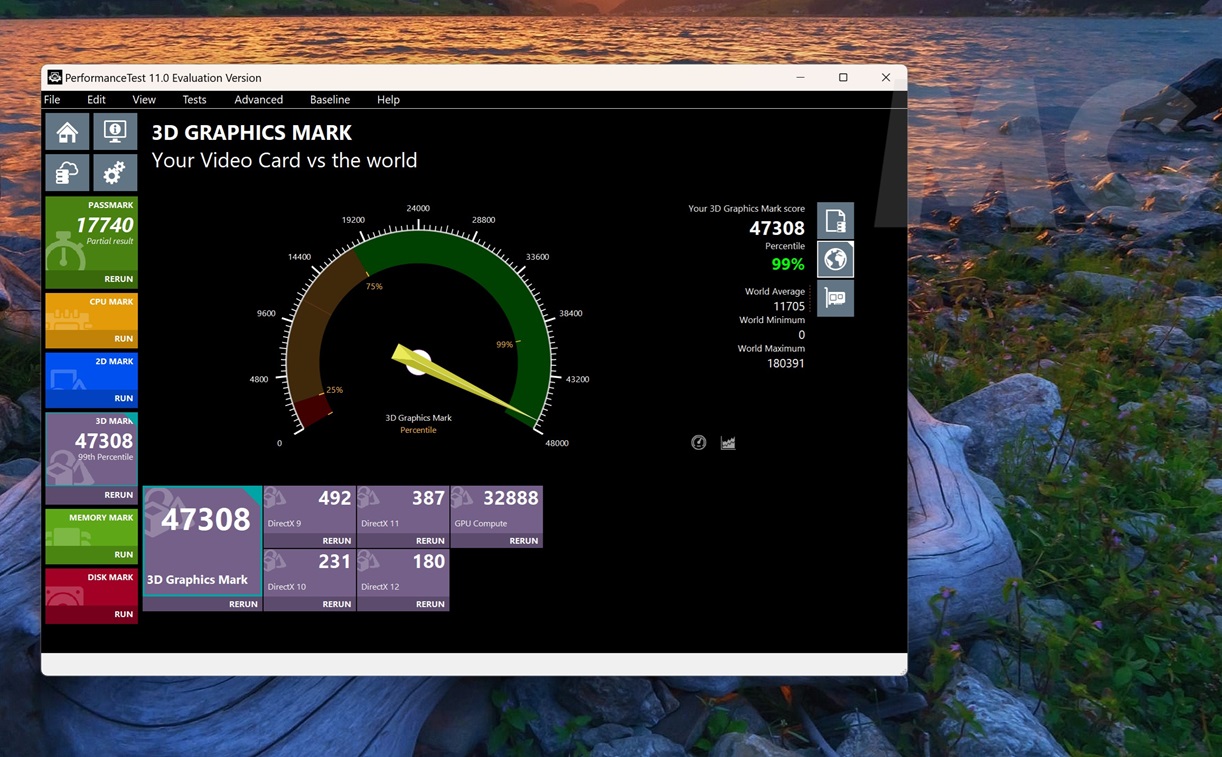Open the Tests menu
1222x757 pixels.
(x=194, y=100)
